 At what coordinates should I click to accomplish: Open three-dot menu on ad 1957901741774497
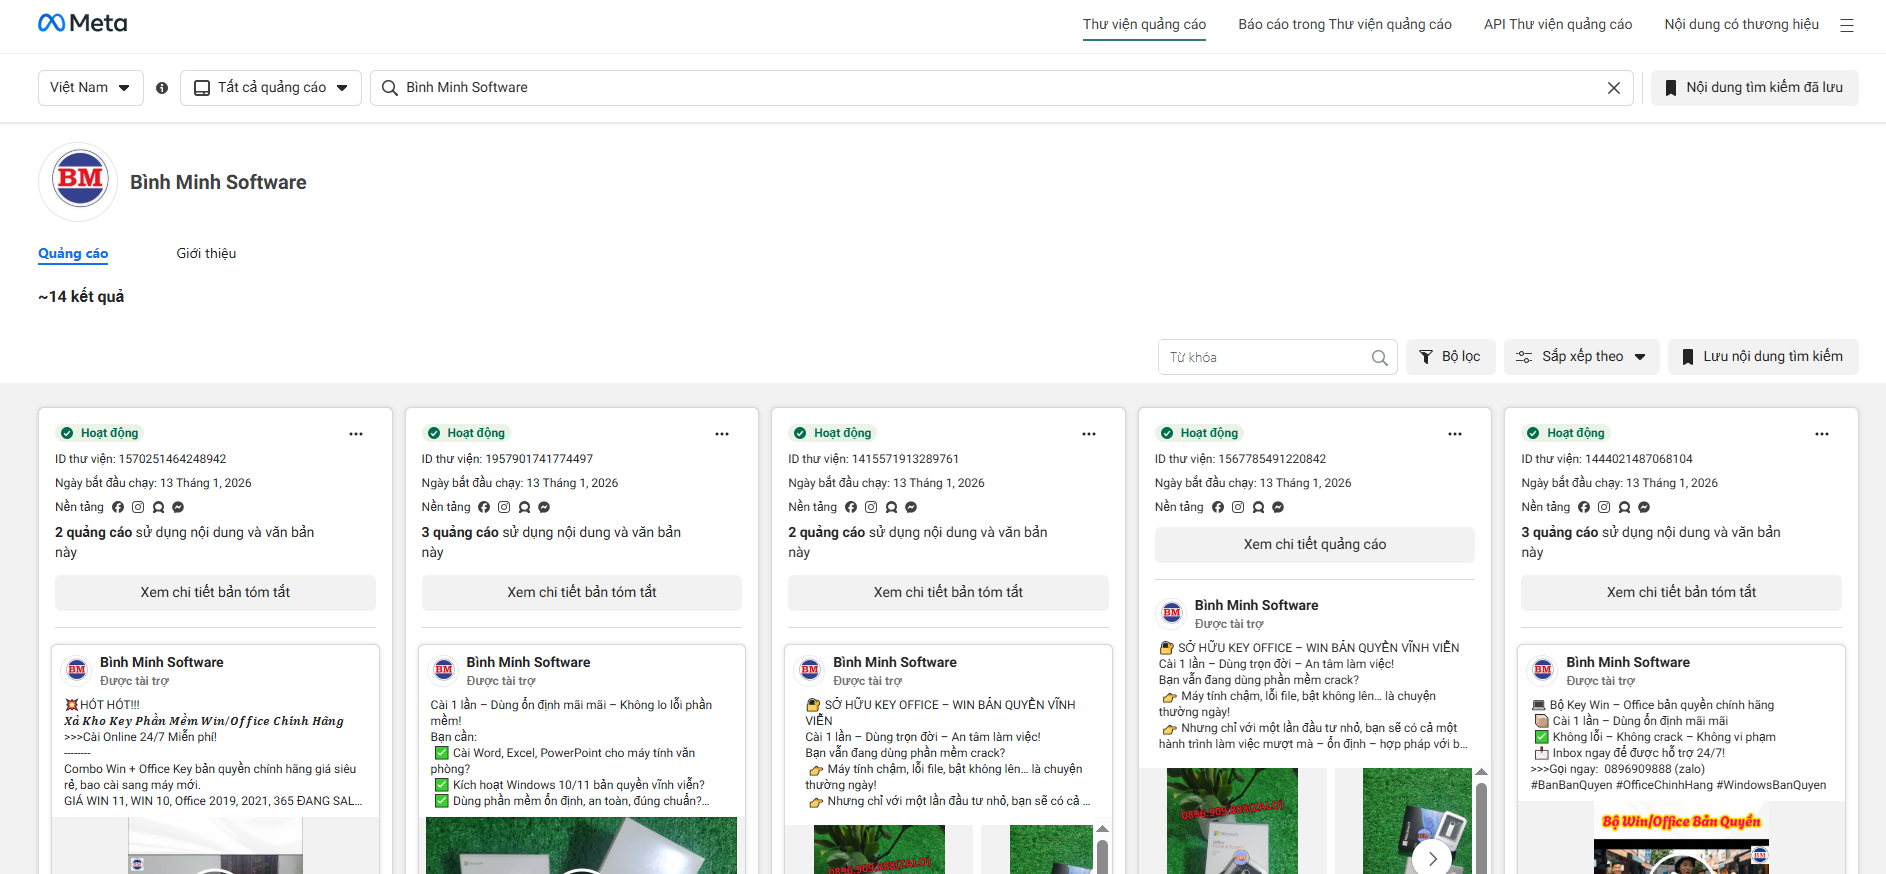tap(722, 434)
